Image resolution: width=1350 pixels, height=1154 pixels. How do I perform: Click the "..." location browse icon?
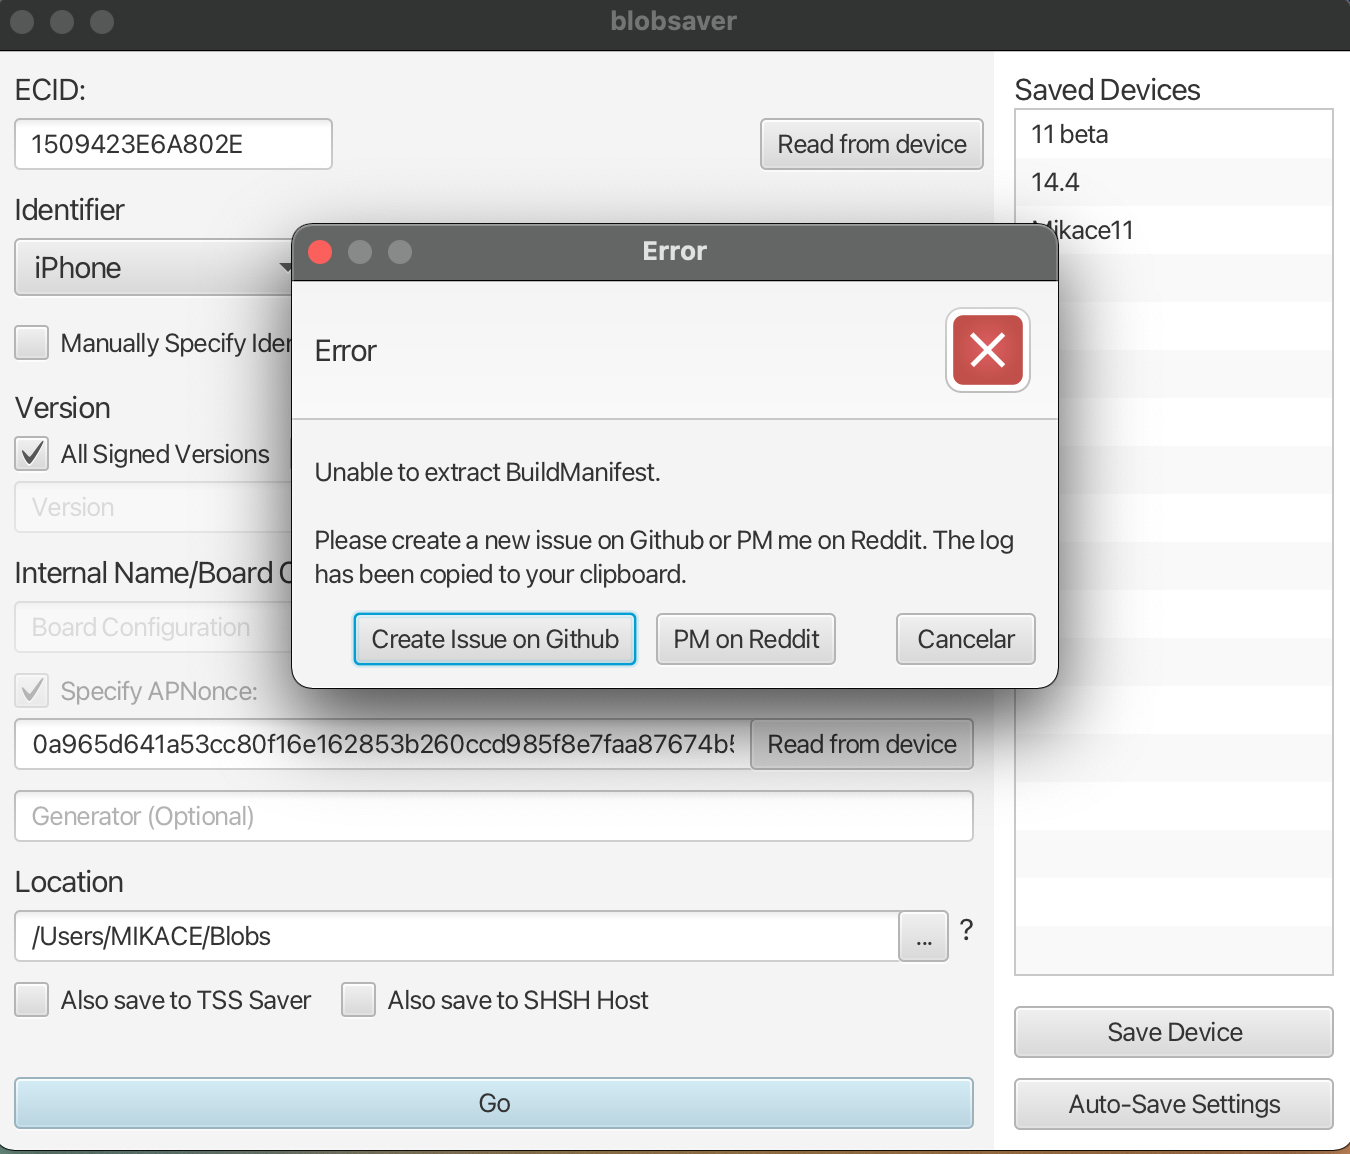coord(923,936)
